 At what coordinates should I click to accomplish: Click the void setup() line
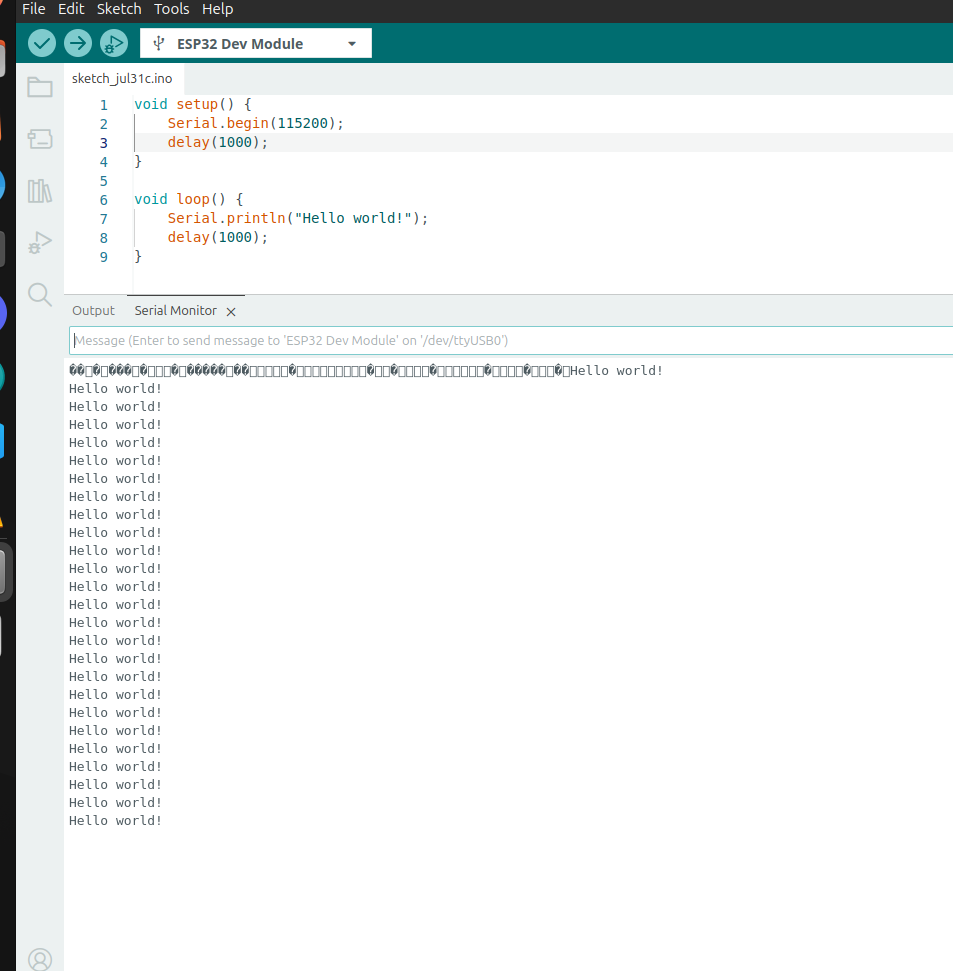pos(193,104)
